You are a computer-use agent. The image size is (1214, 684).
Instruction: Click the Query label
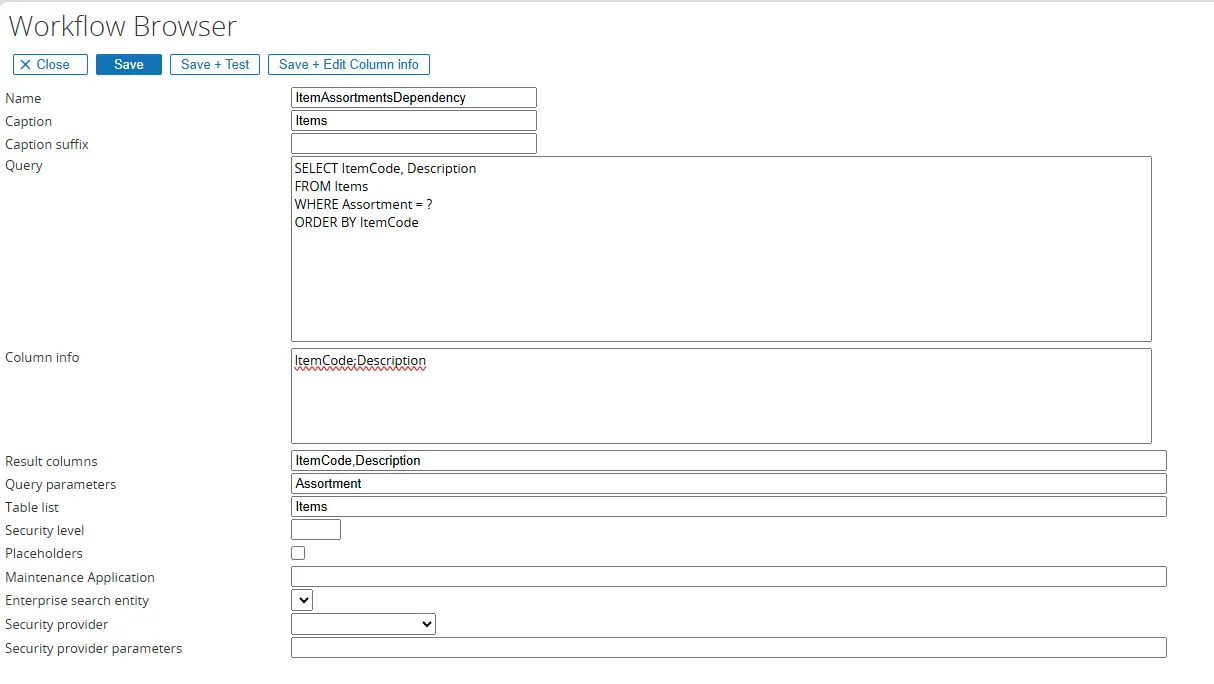(x=24, y=165)
